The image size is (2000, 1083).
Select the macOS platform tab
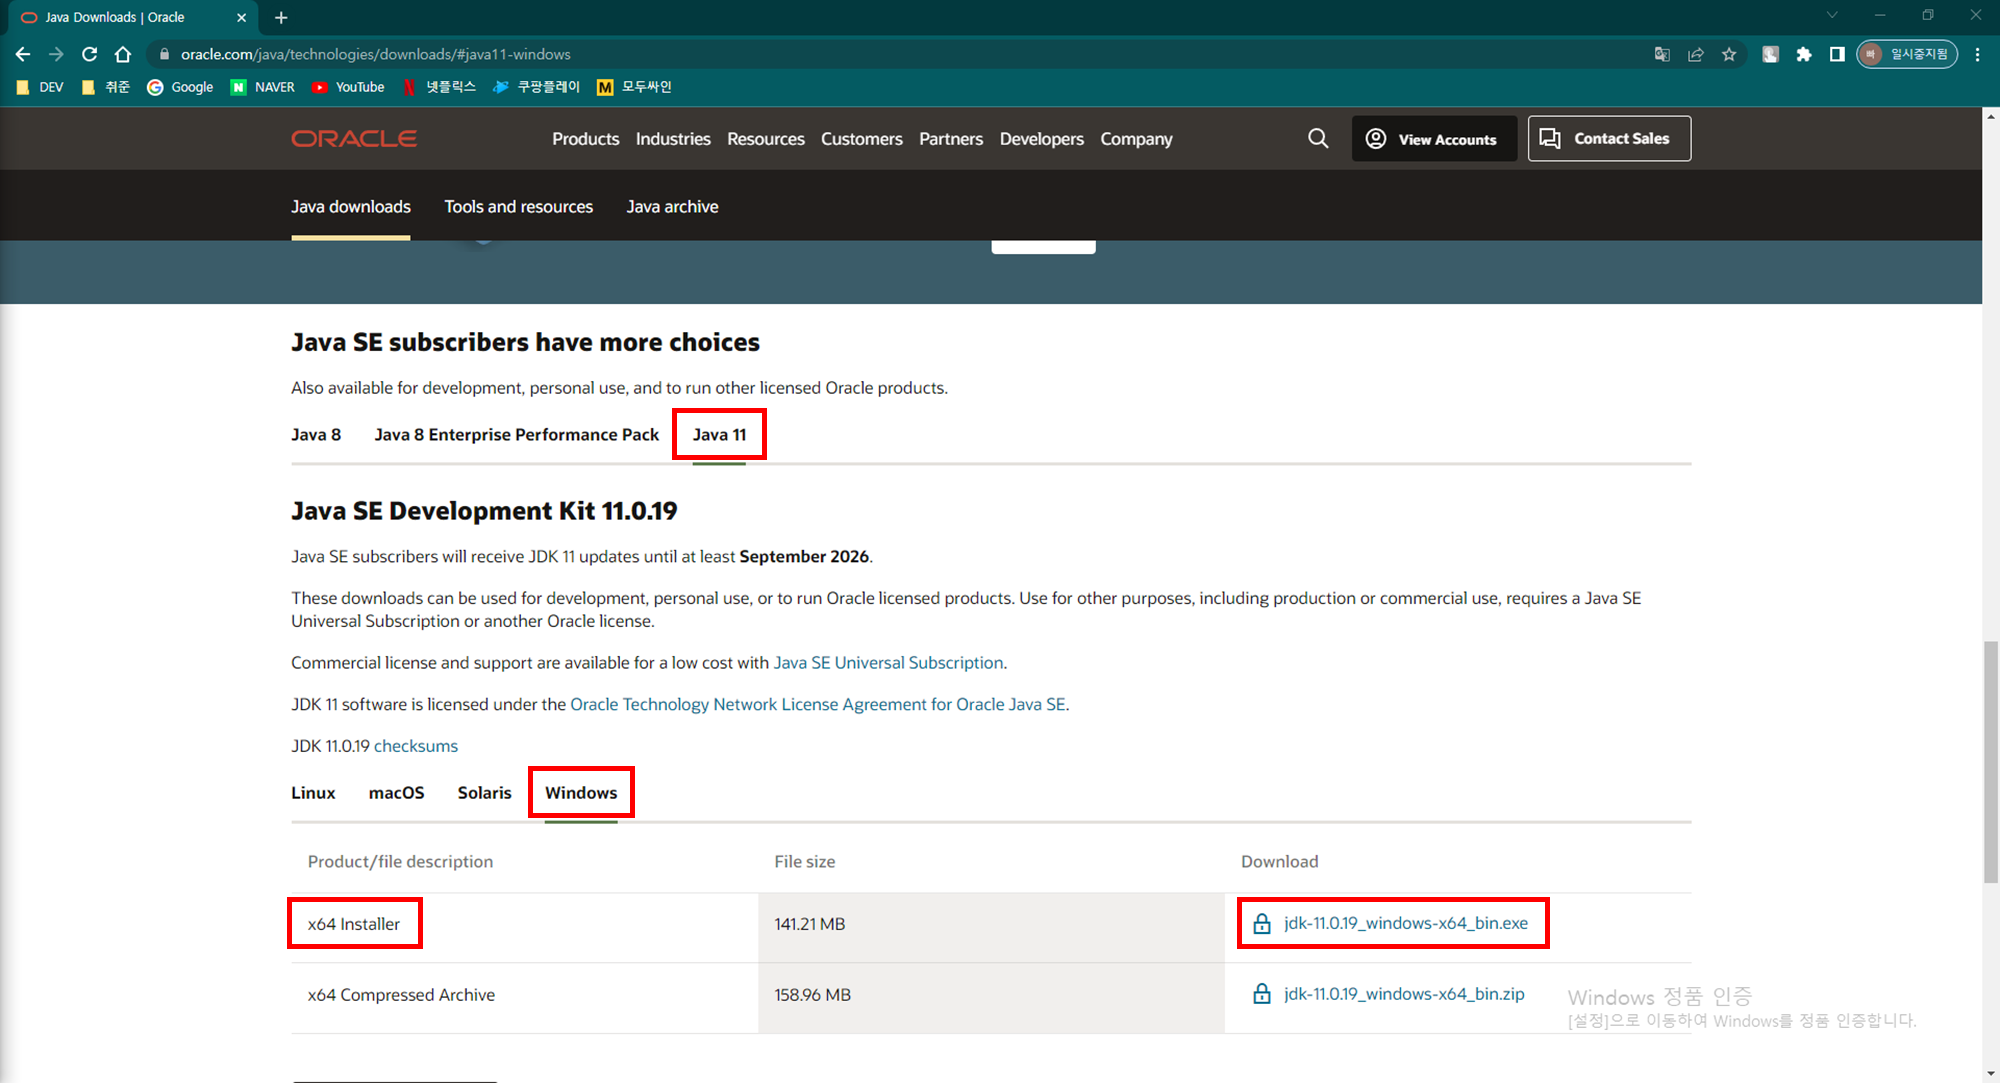tap(396, 793)
